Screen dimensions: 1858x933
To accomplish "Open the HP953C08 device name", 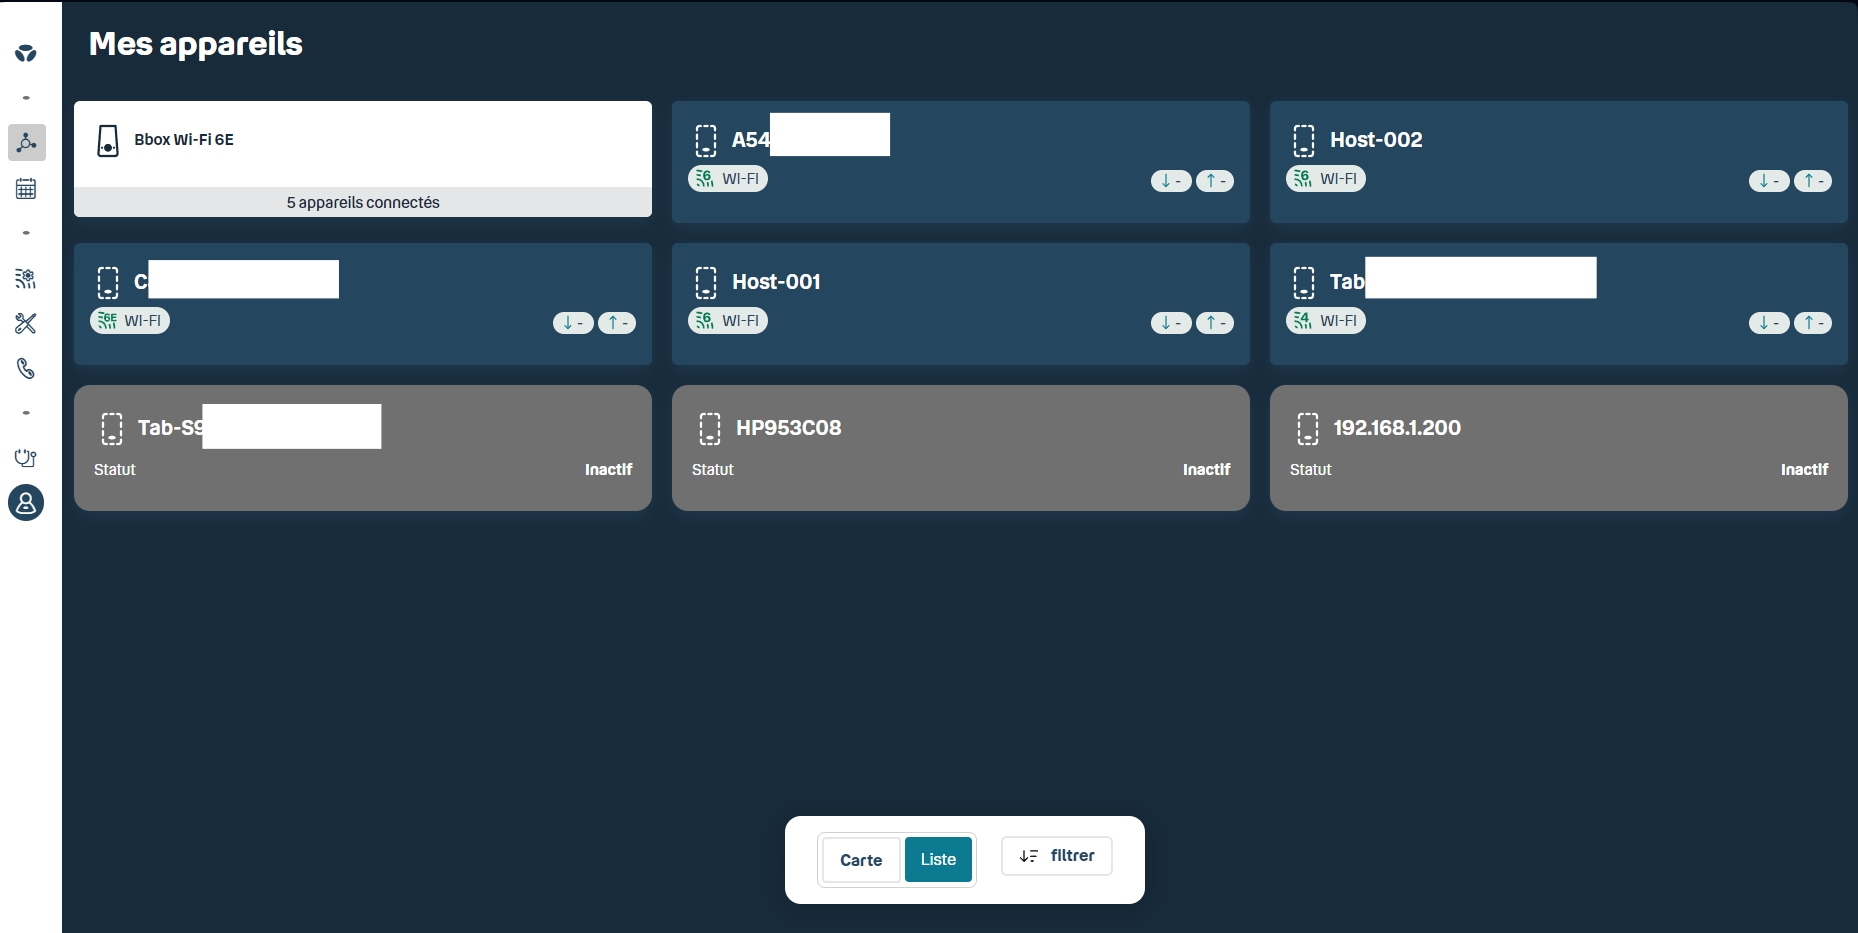I will point(789,428).
